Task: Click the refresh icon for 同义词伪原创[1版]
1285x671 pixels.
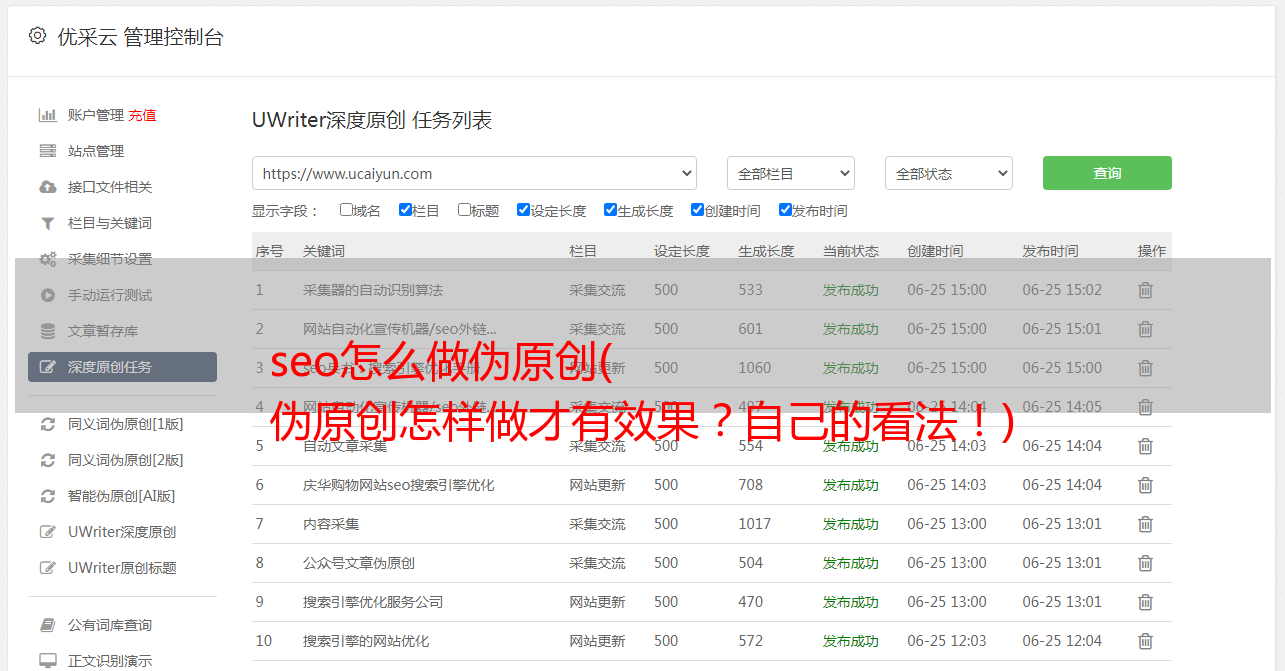Action: pyautogui.click(x=47, y=424)
